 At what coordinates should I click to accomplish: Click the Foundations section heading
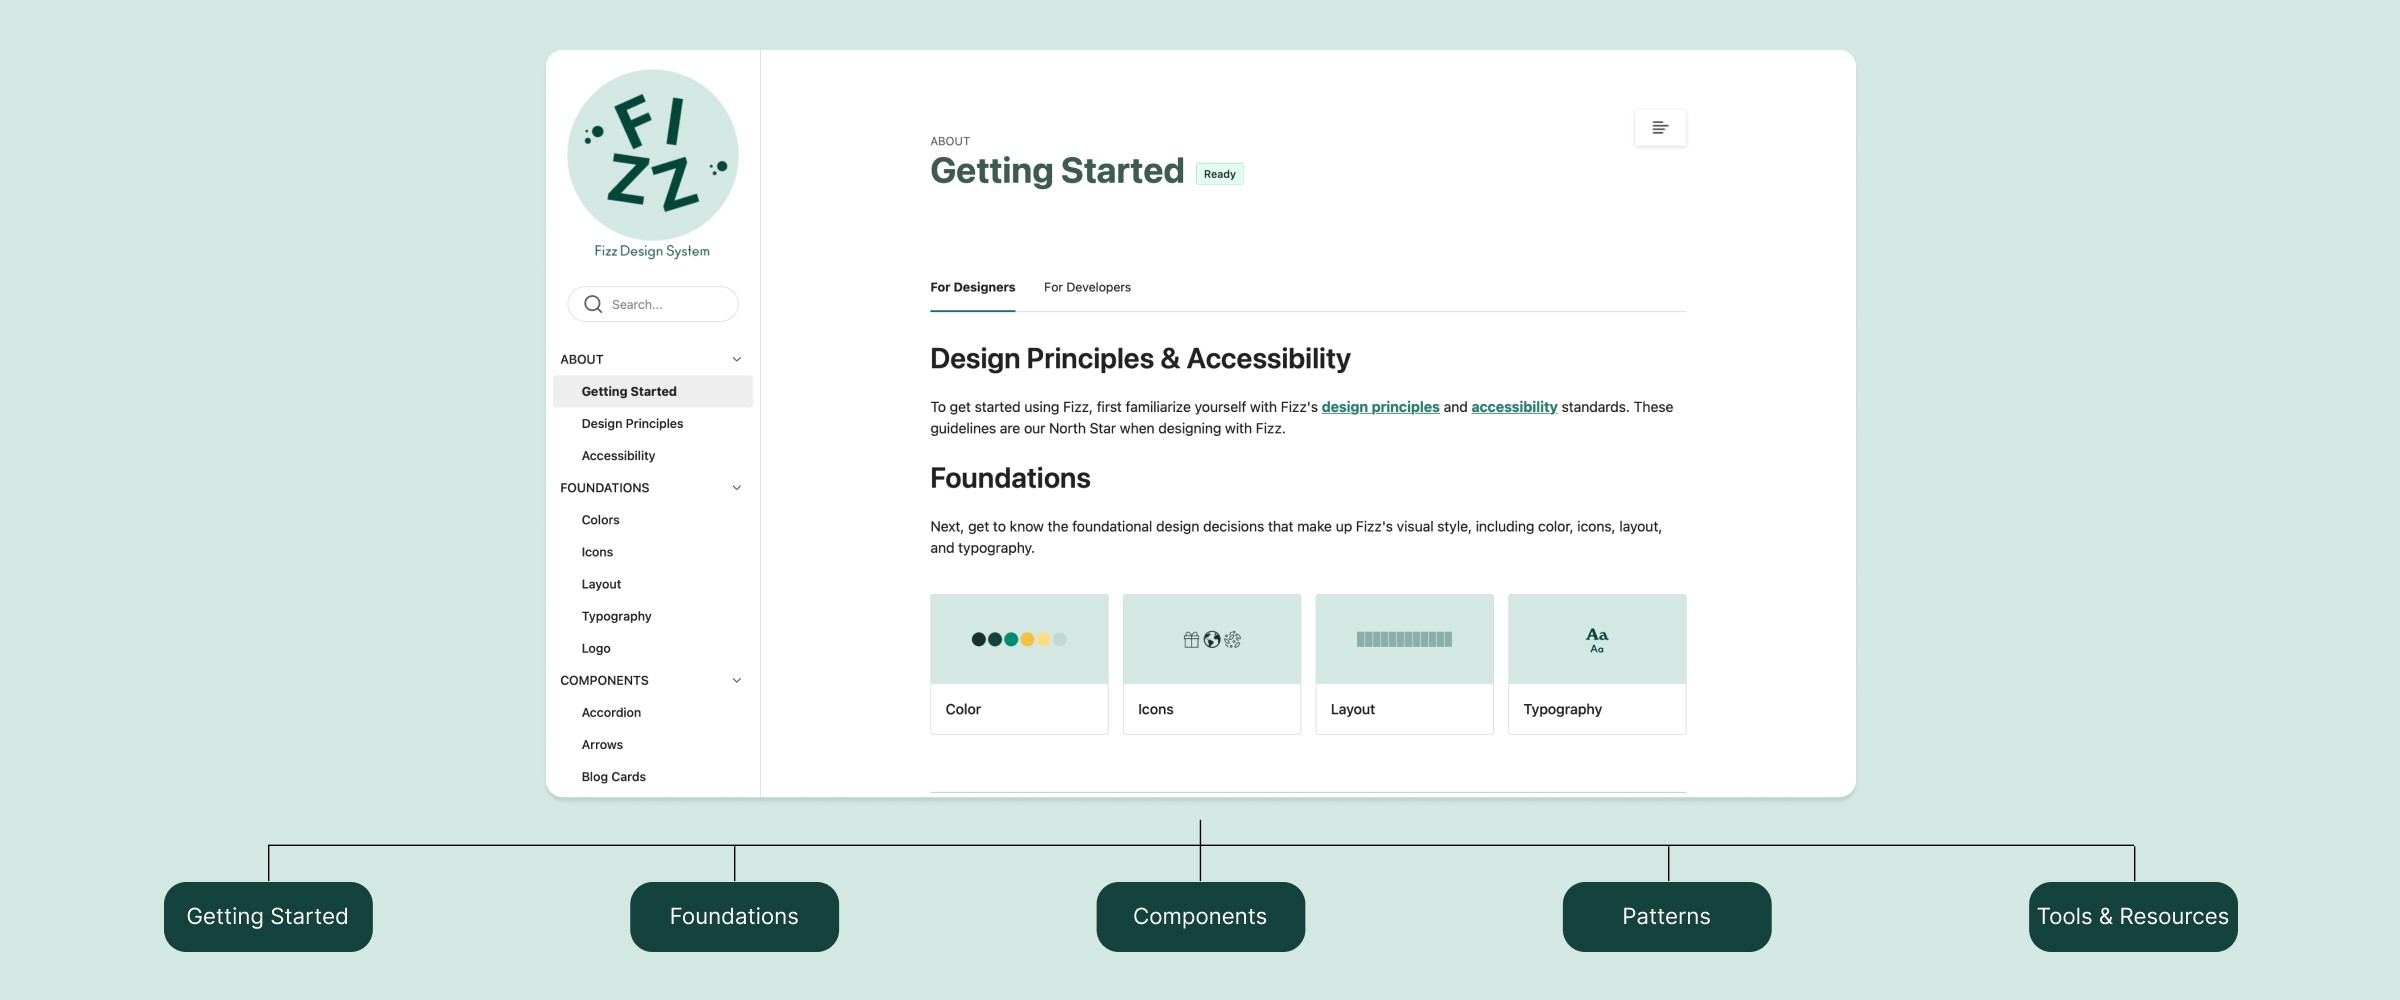click(1010, 478)
